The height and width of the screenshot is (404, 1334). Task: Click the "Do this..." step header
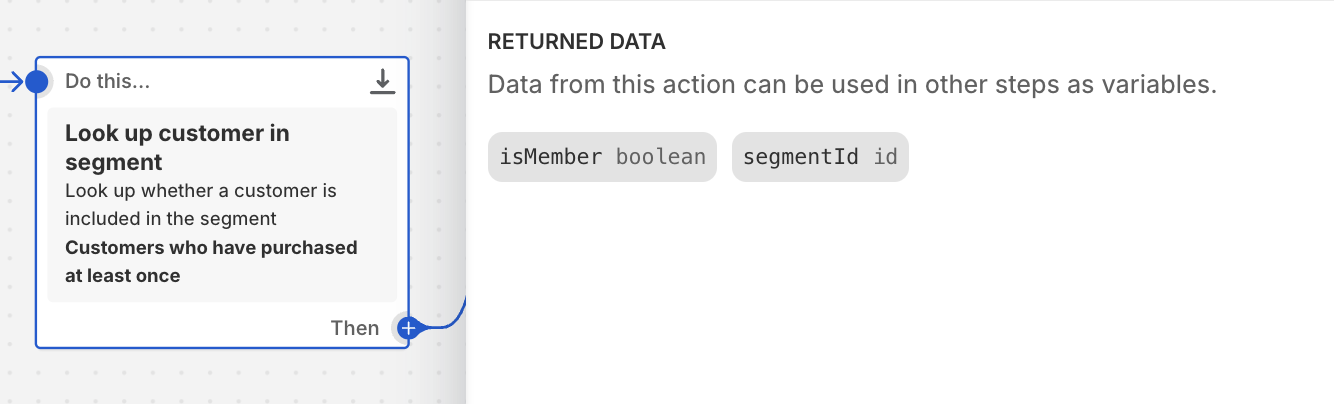pyautogui.click(x=108, y=81)
